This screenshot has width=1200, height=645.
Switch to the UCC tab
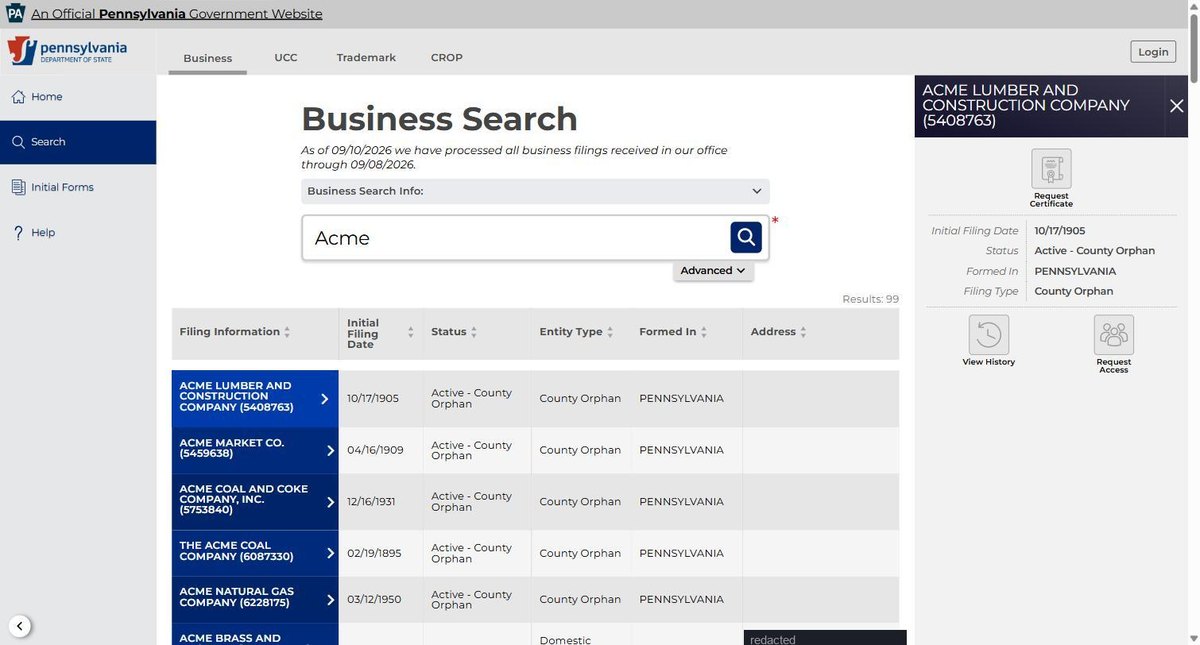[286, 58]
